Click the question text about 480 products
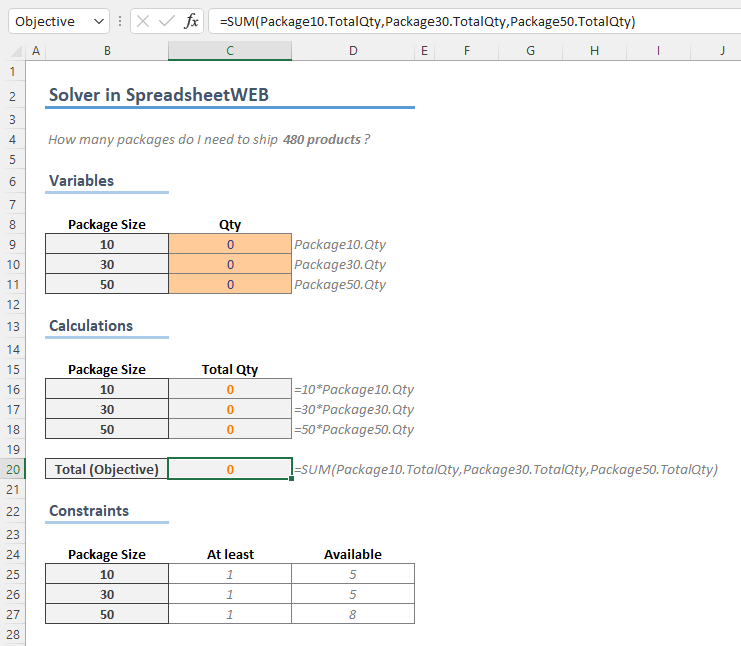Image resolution: width=741 pixels, height=646 pixels. click(x=209, y=139)
